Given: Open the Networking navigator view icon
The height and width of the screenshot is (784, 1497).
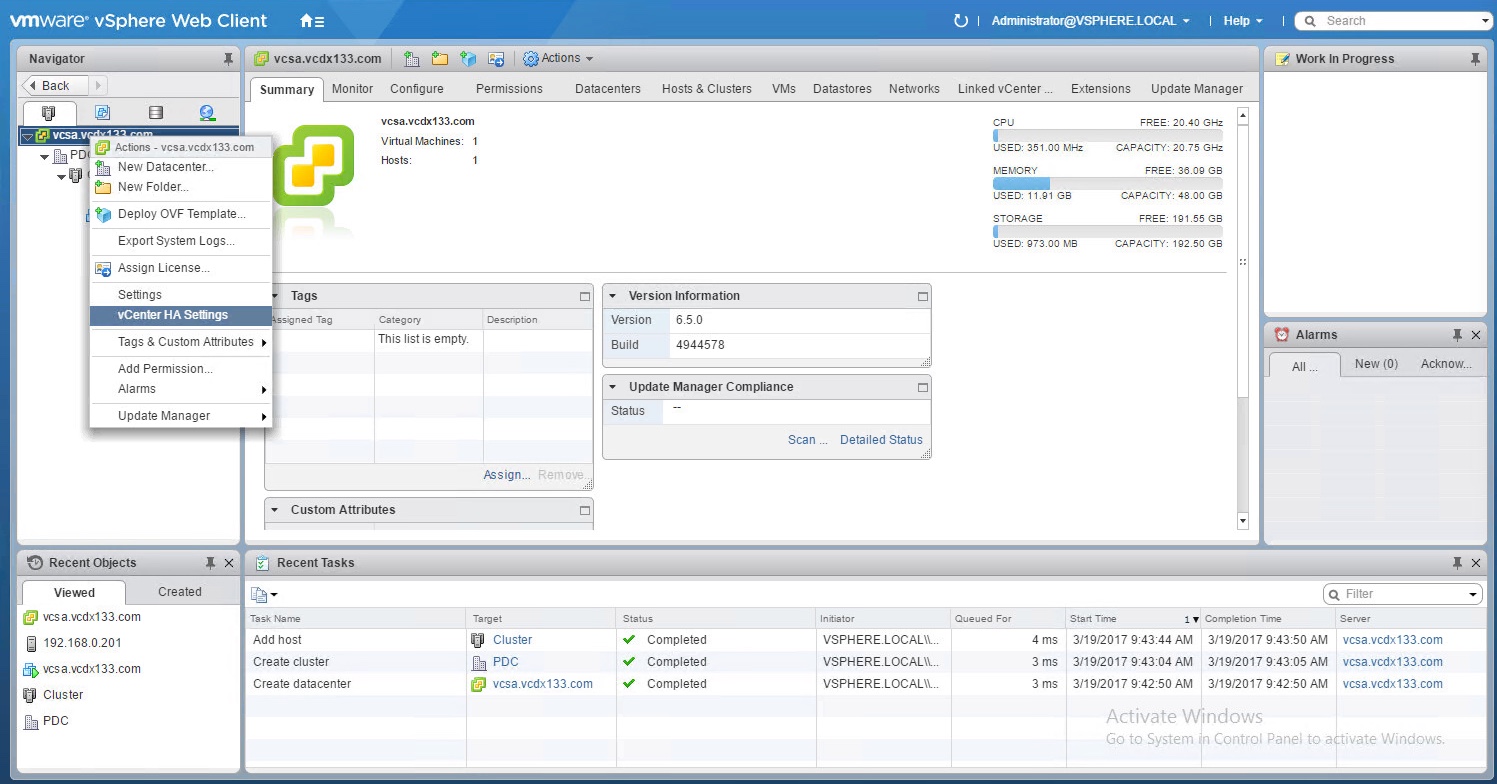Looking at the screenshot, I should 207,113.
